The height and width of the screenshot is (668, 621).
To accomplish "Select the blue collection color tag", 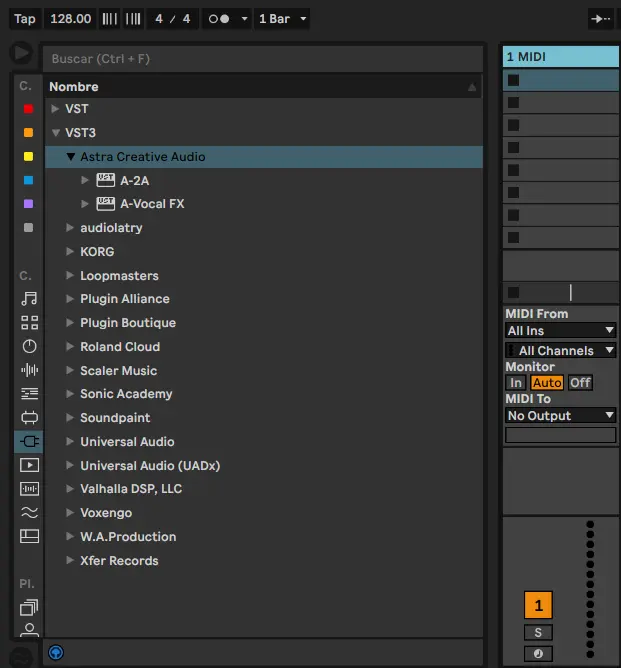I will click(28, 180).
